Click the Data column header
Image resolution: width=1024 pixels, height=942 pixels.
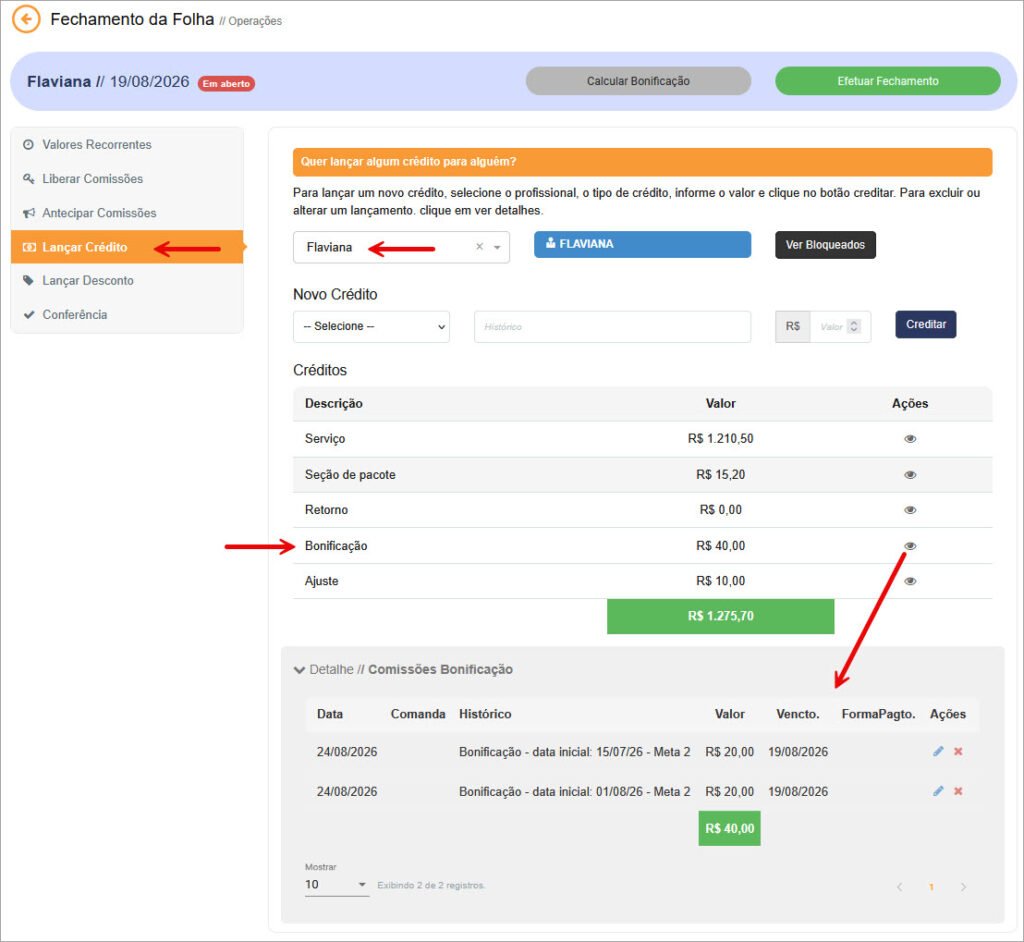pyautogui.click(x=330, y=714)
